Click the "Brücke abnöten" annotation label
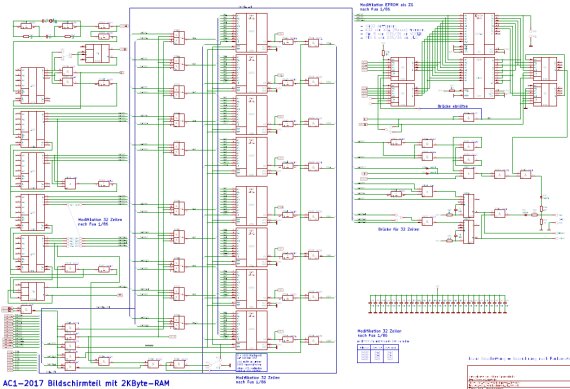Screen dimensions: 570x389 pyautogui.click(x=453, y=106)
